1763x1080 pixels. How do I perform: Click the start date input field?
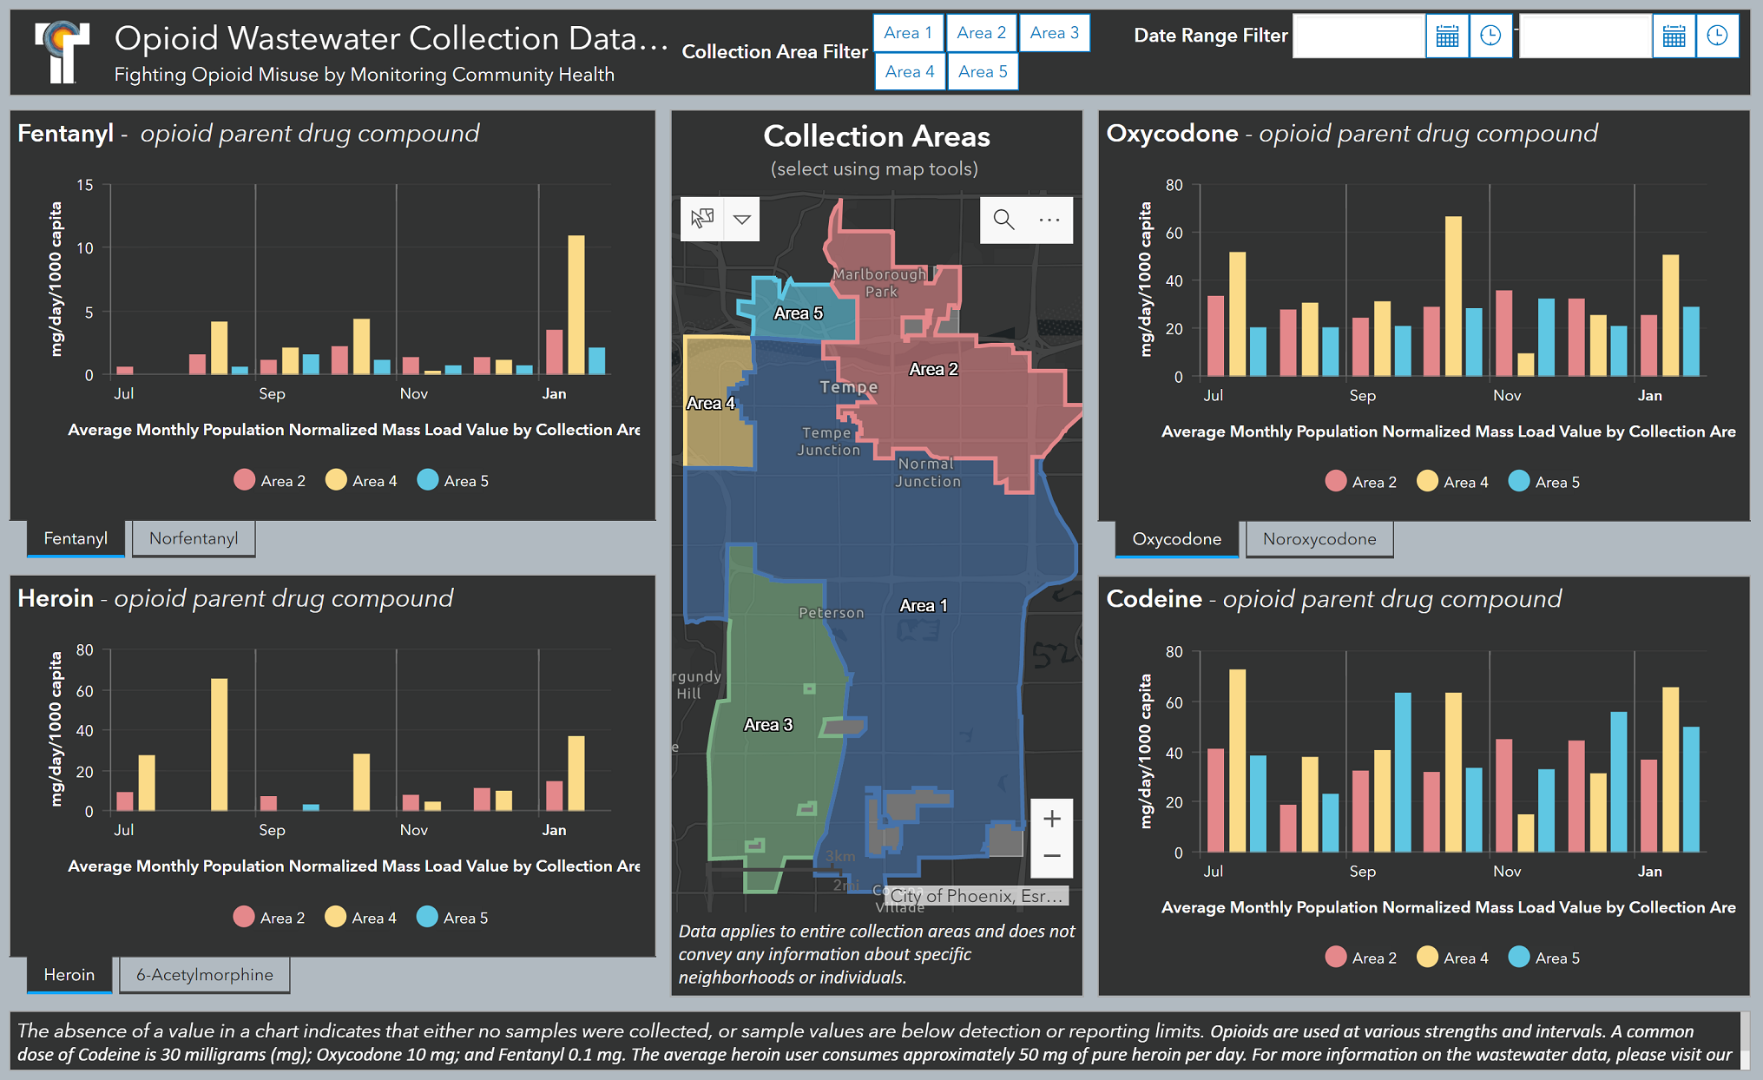tap(1360, 36)
